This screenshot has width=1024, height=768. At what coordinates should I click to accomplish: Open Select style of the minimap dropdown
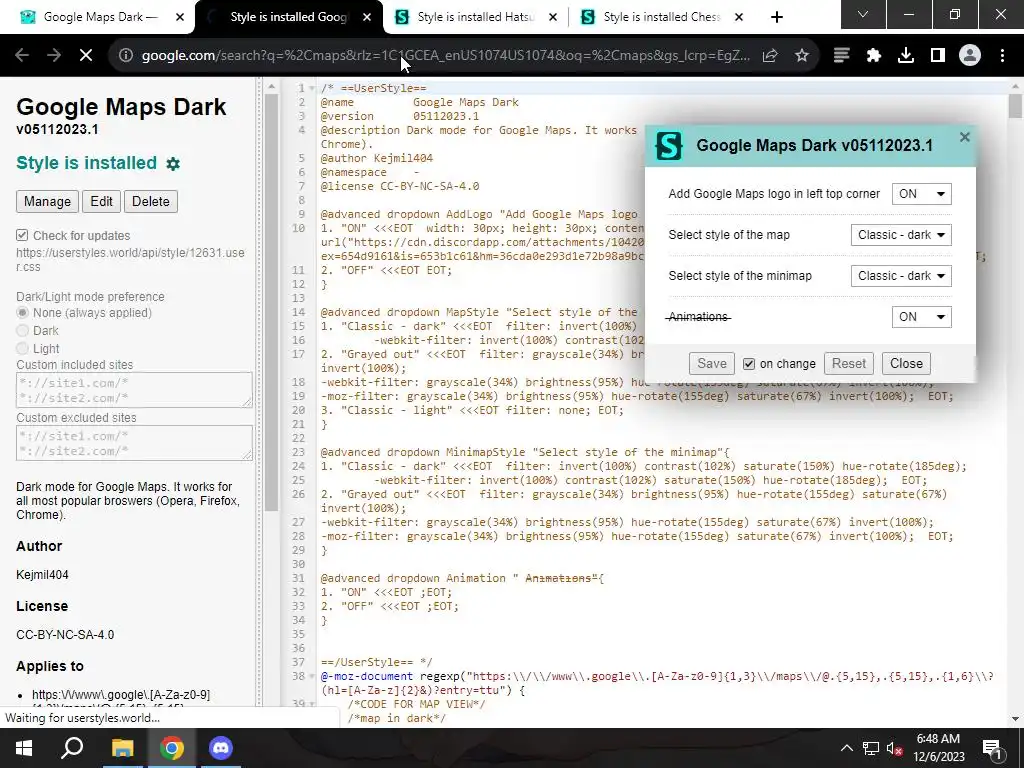(901, 276)
